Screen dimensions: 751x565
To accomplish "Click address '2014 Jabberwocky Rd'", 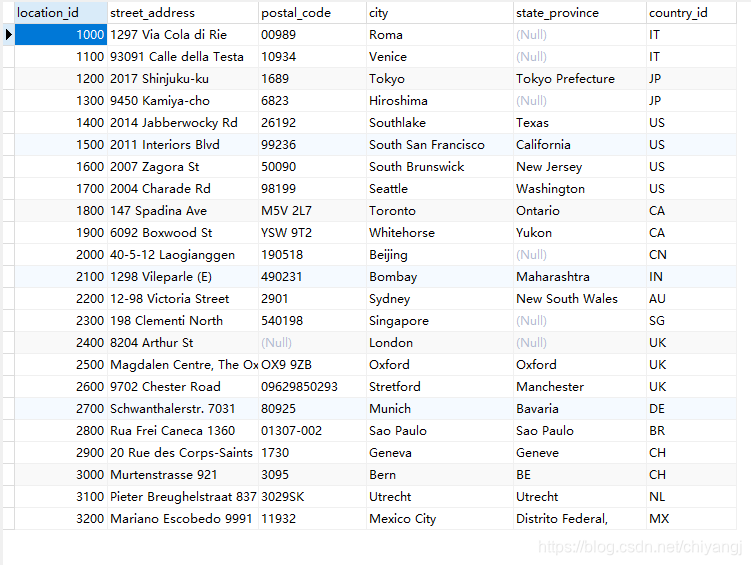I will point(183,123).
